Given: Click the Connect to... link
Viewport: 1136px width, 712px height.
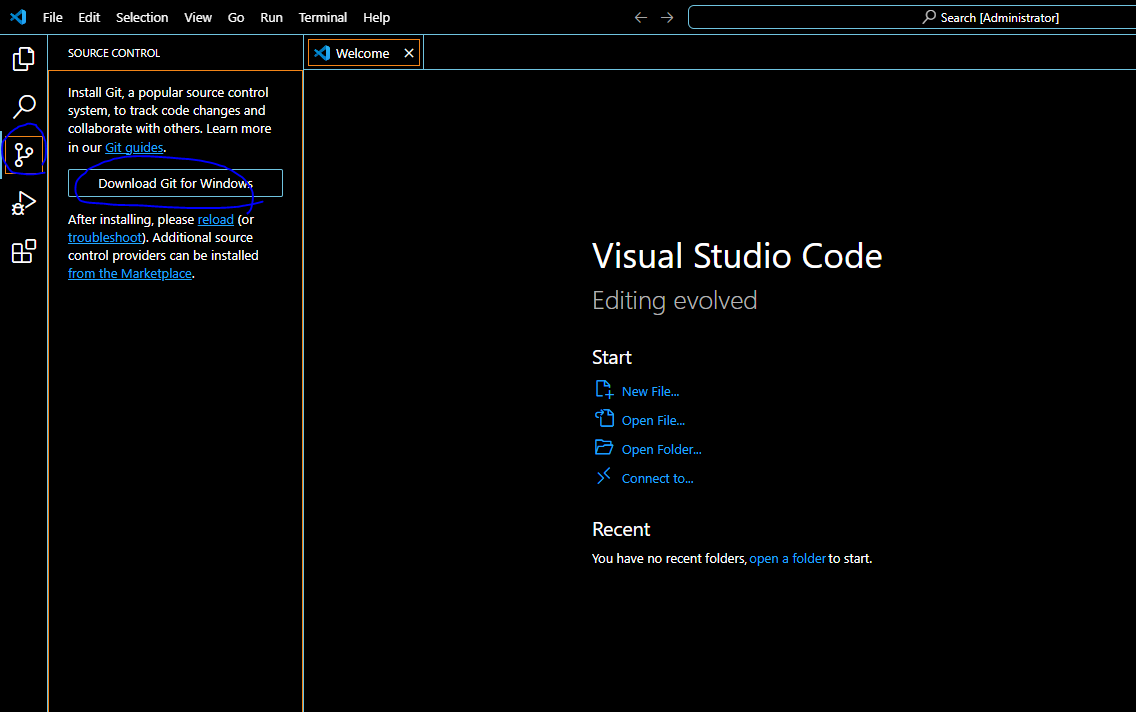Looking at the screenshot, I should click(x=658, y=478).
